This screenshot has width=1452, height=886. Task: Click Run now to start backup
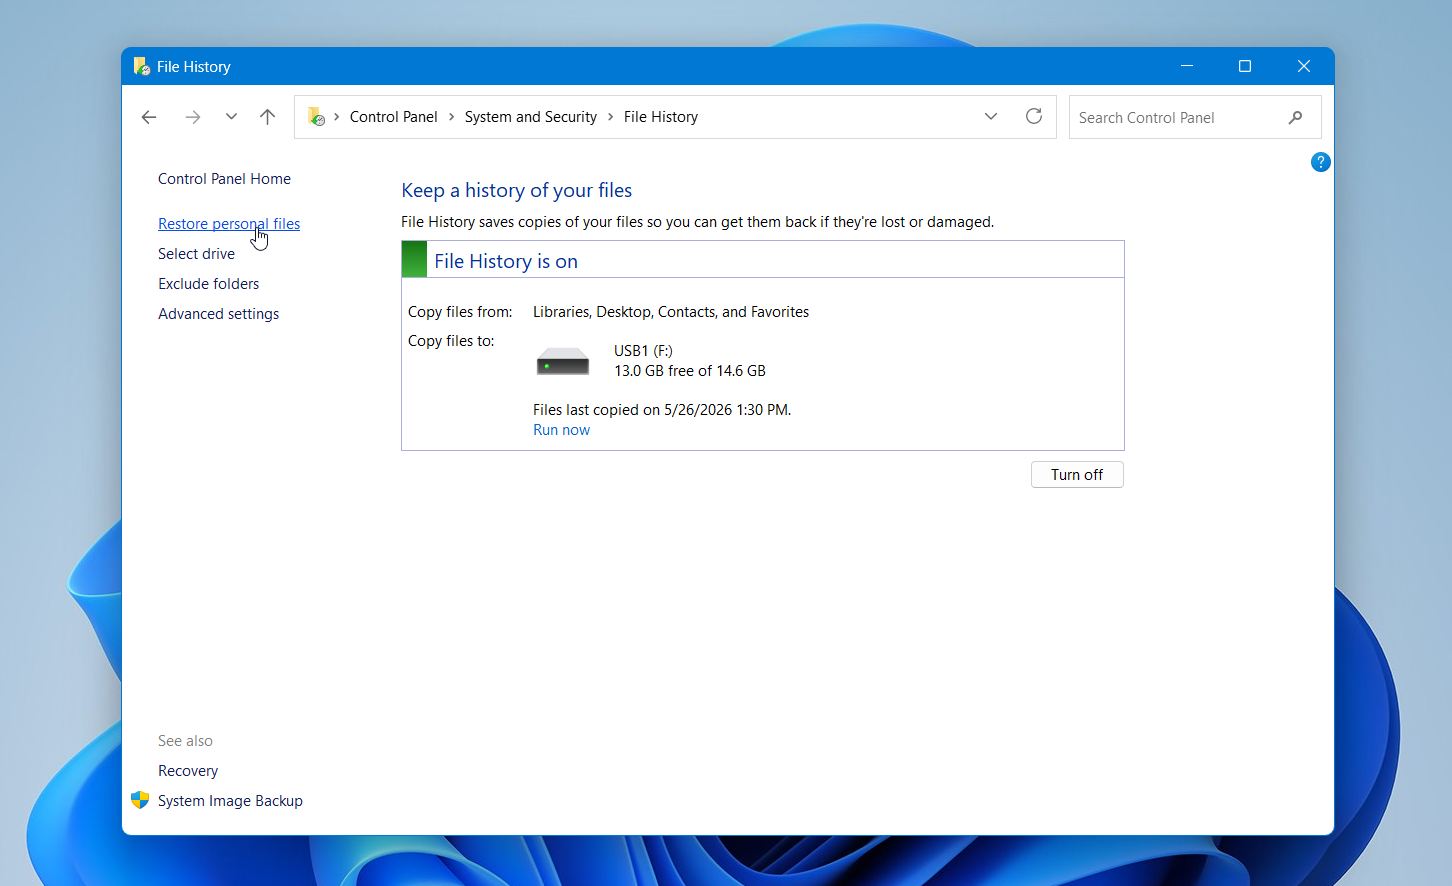point(561,430)
